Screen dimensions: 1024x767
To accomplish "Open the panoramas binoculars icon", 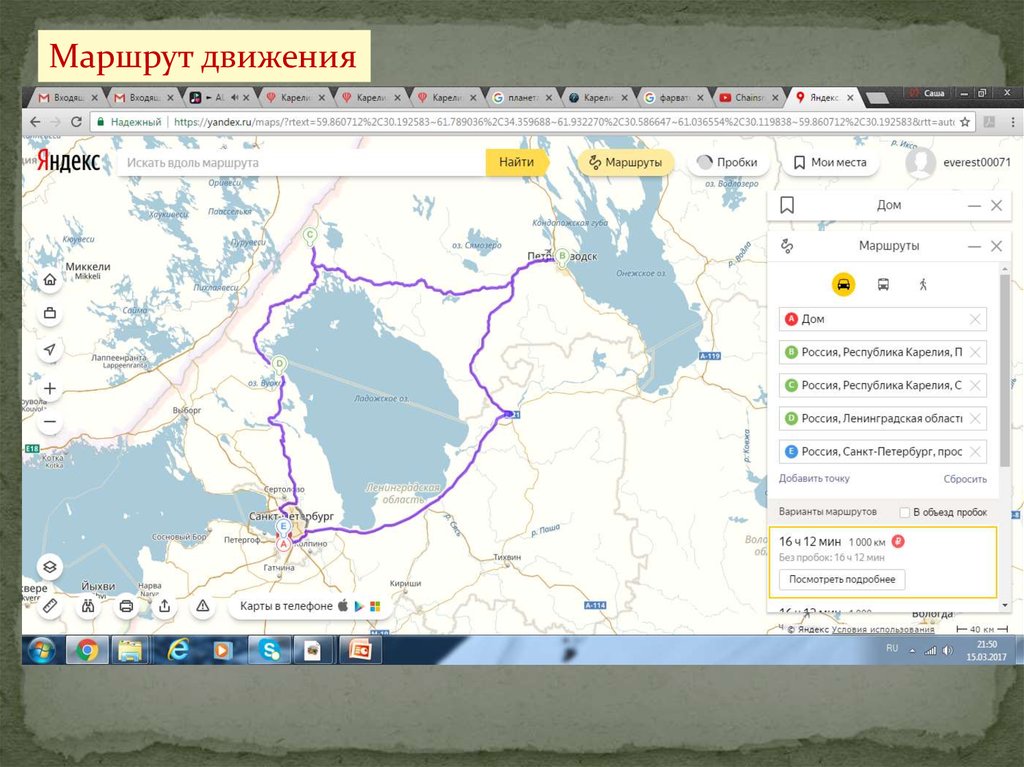I will 88,605.
